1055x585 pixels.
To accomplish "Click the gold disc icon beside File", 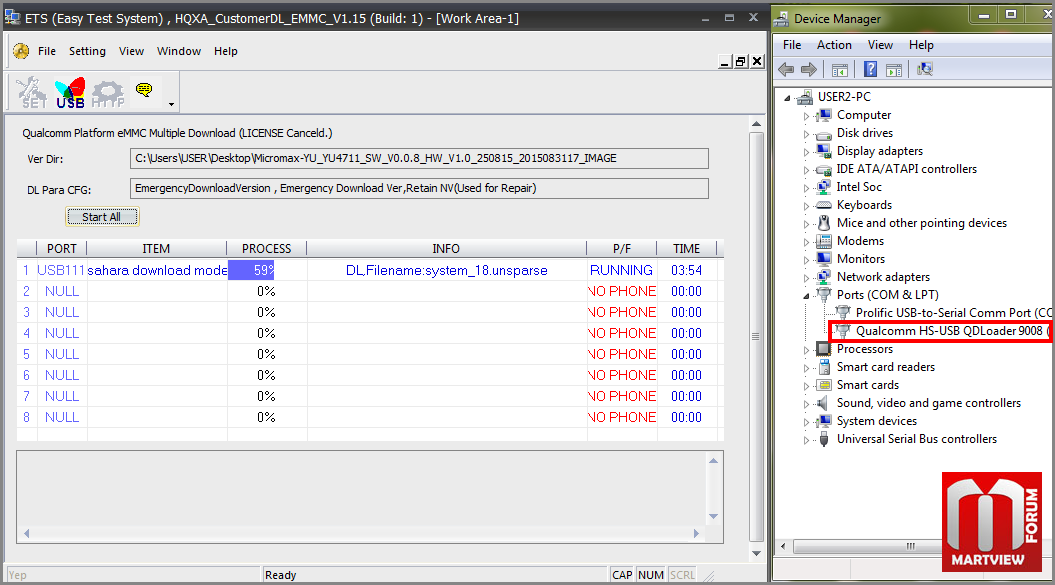I will pos(22,51).
